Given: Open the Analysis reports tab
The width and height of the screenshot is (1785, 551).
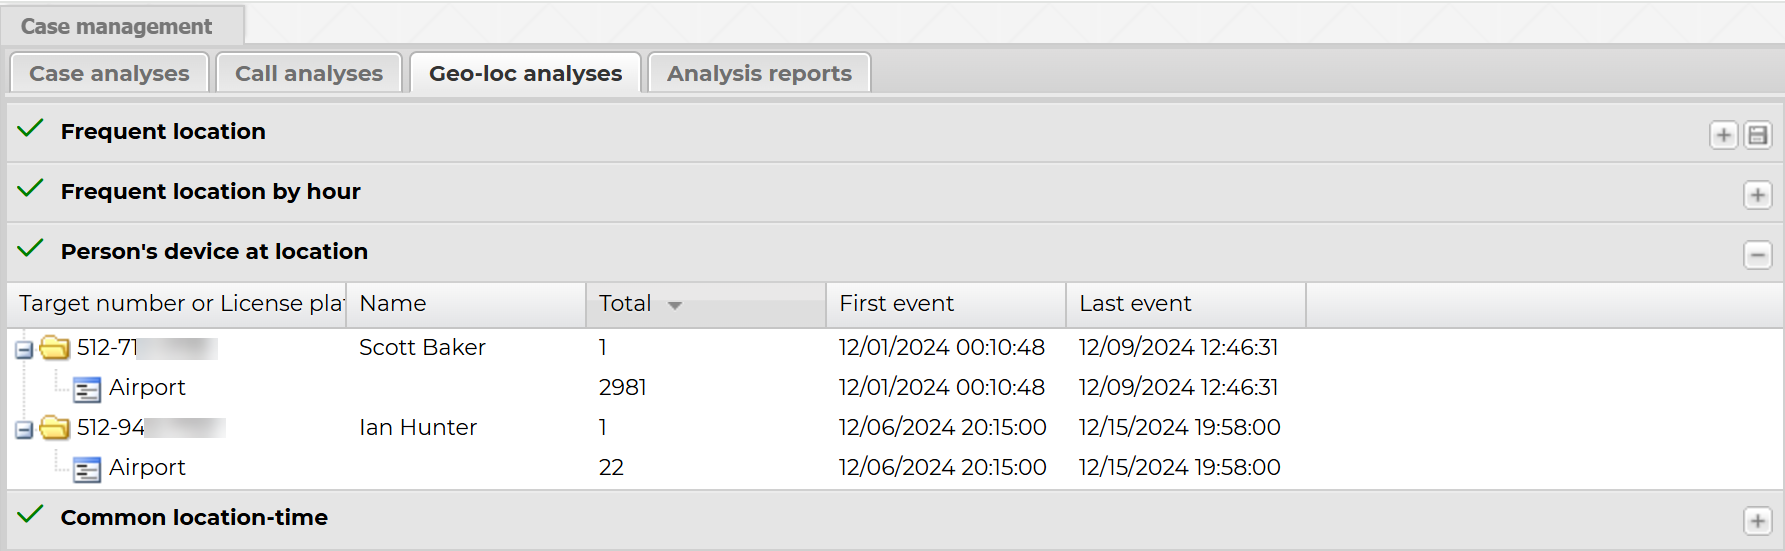Looking at the screenshot, I should [x=759, y=73].
